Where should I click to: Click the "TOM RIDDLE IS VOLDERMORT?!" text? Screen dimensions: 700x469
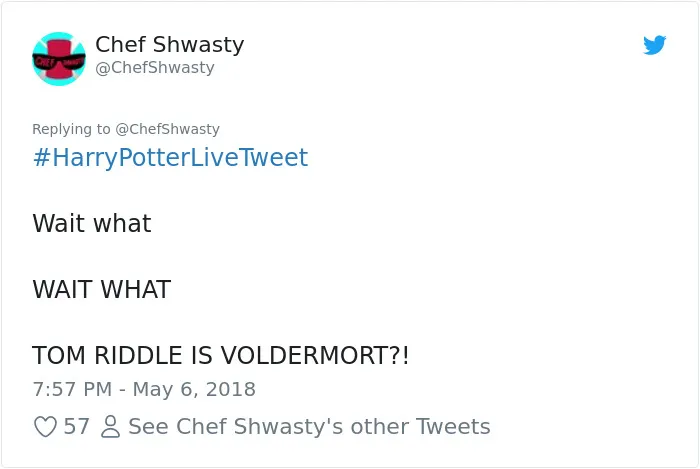tap(221, 355)
